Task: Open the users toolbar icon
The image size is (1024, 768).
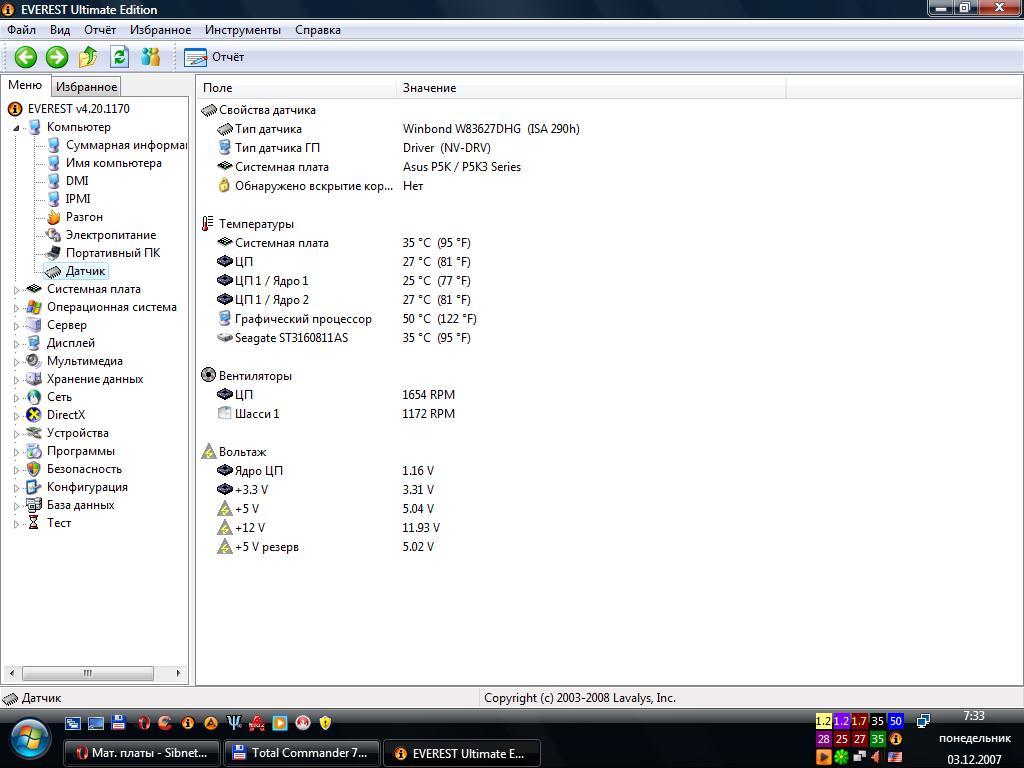Action: pyautogui.click(x=151, y=57)
